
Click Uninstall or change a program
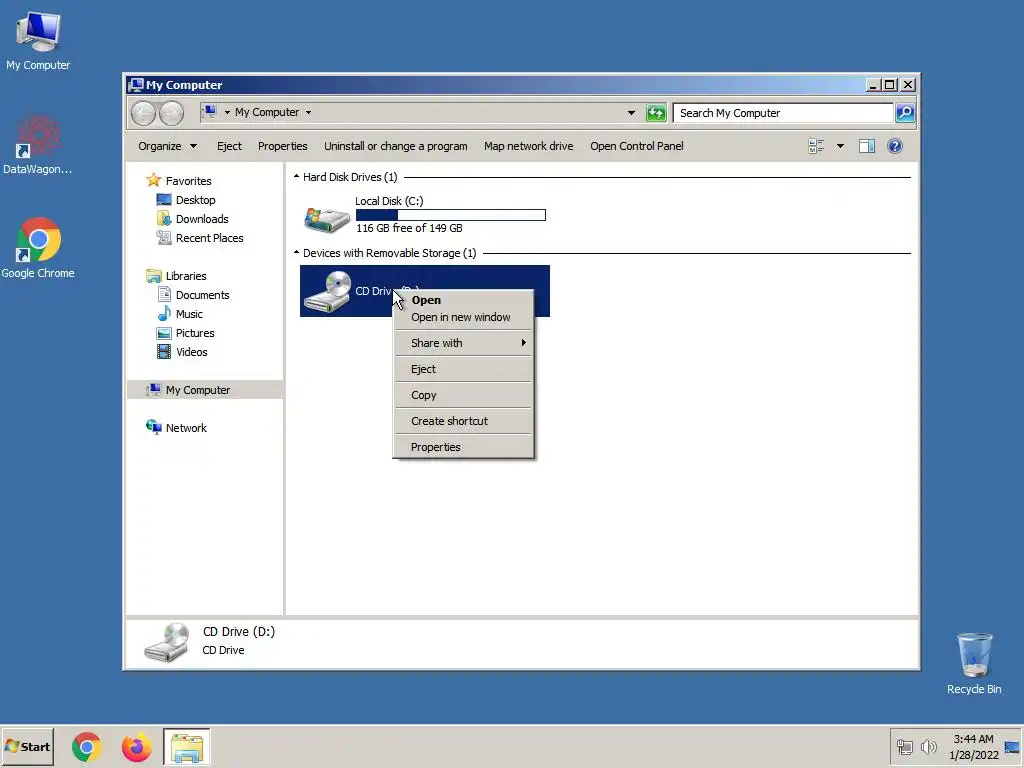click(x=396, y=146)
